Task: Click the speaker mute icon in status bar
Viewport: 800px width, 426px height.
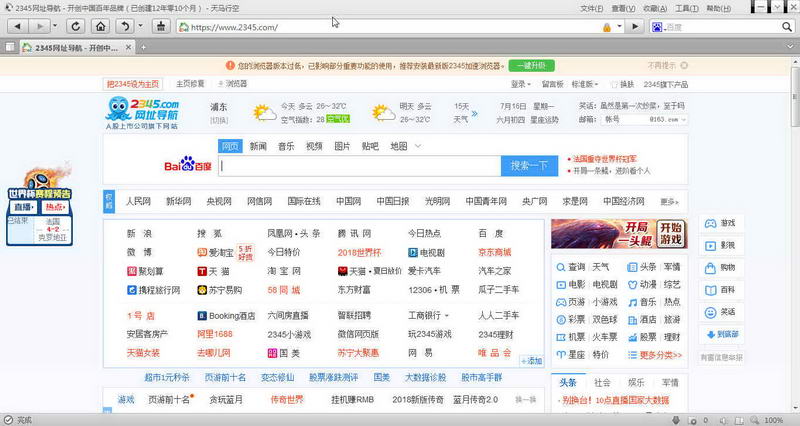Action: [x=723, y=420]
